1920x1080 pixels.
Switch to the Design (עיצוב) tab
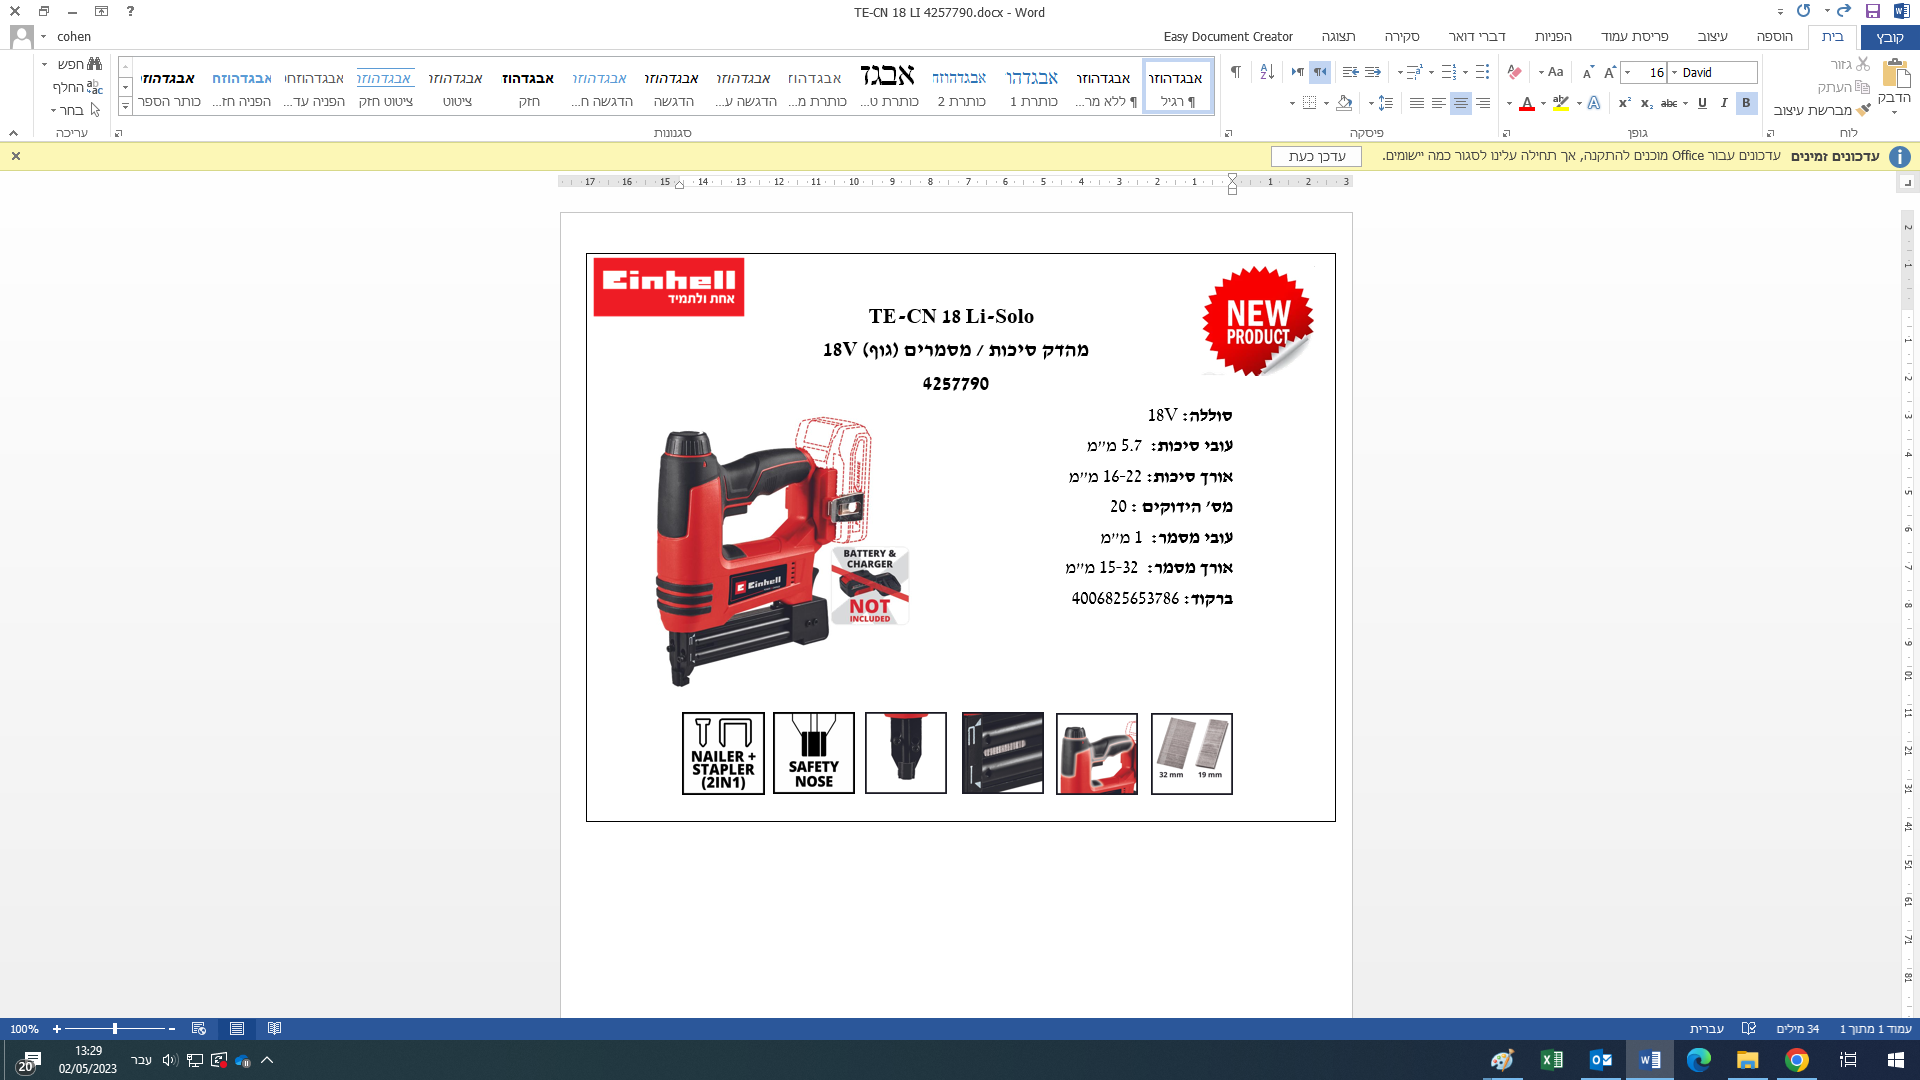pyautogui.click(x=1712, y=37)
